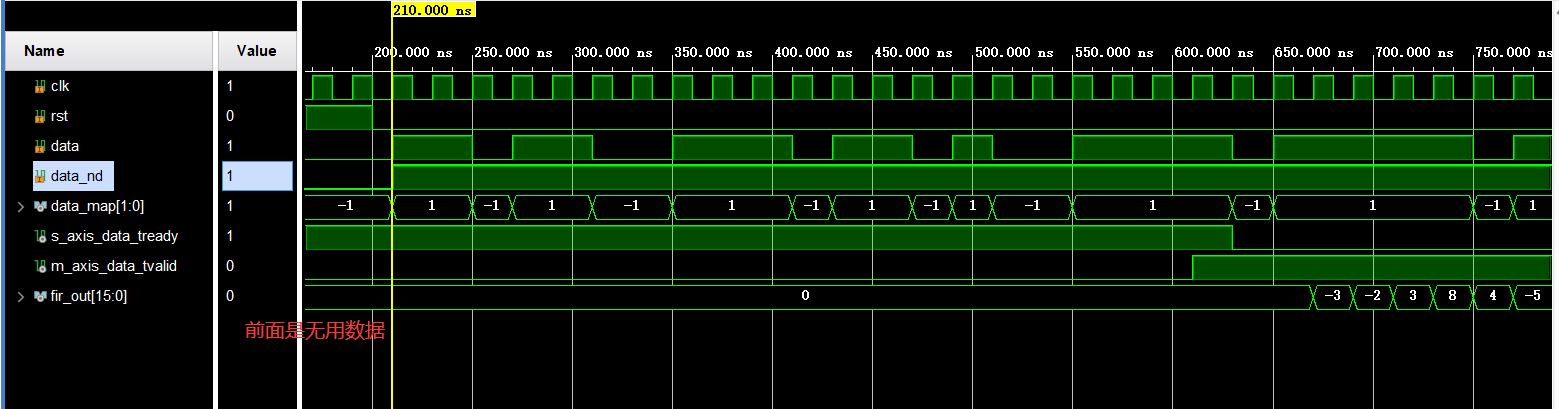This screenshot has height=409, width=1559.
Task: Expand the data_map[1:0] bus
Action: (x=21, y=207)
